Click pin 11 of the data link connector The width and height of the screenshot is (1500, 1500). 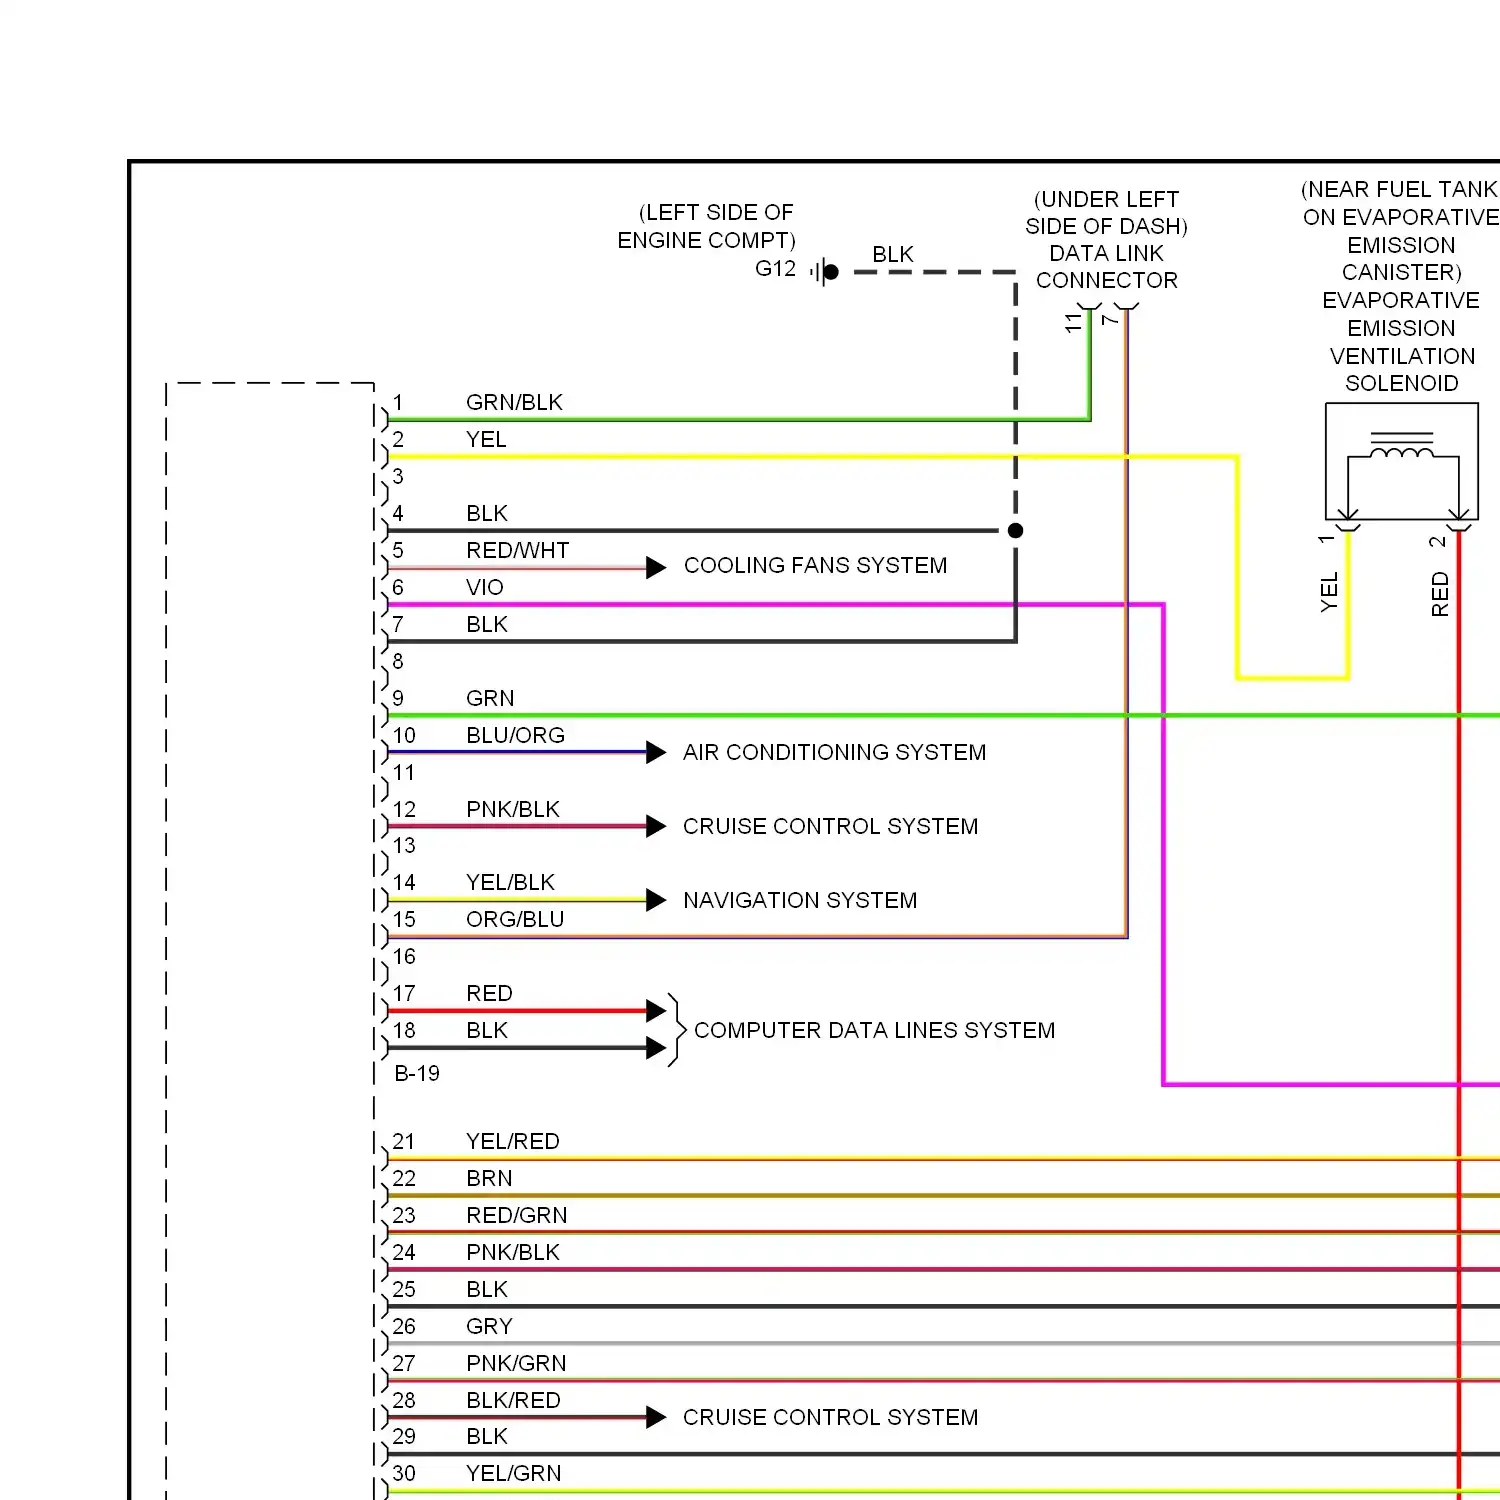coord(1074,322)
